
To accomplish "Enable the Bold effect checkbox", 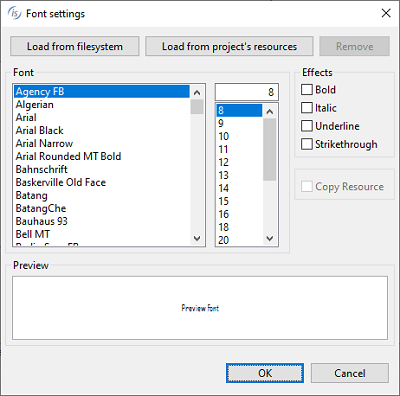I will pos(307,90).
